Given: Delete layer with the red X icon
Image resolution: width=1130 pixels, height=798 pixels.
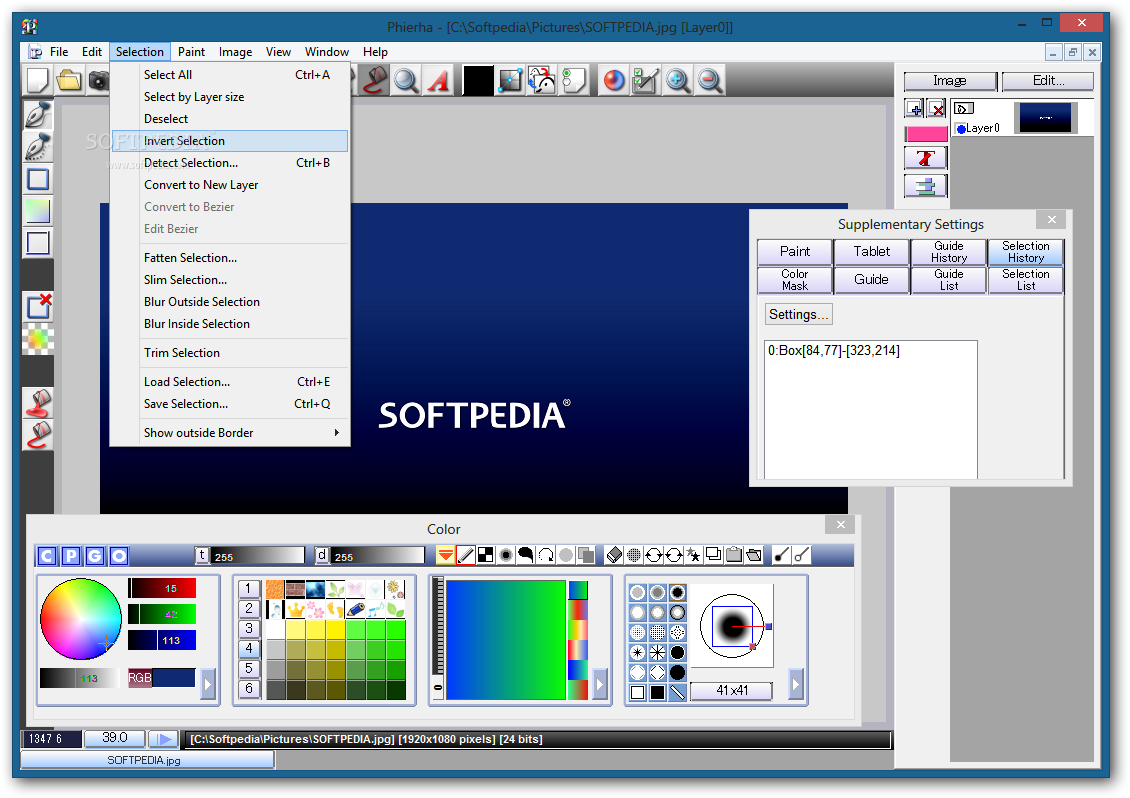Looking at the screenshot, I should (x=937, y=109).
